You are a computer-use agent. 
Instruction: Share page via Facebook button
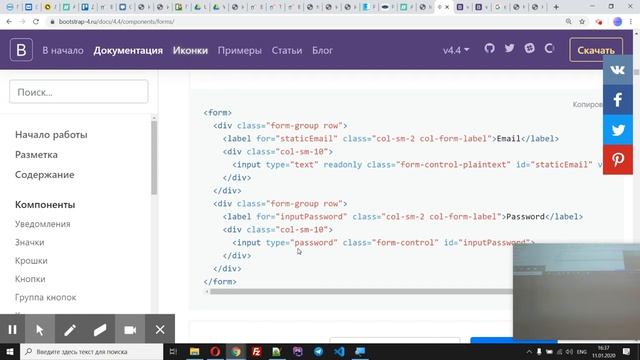618,100
